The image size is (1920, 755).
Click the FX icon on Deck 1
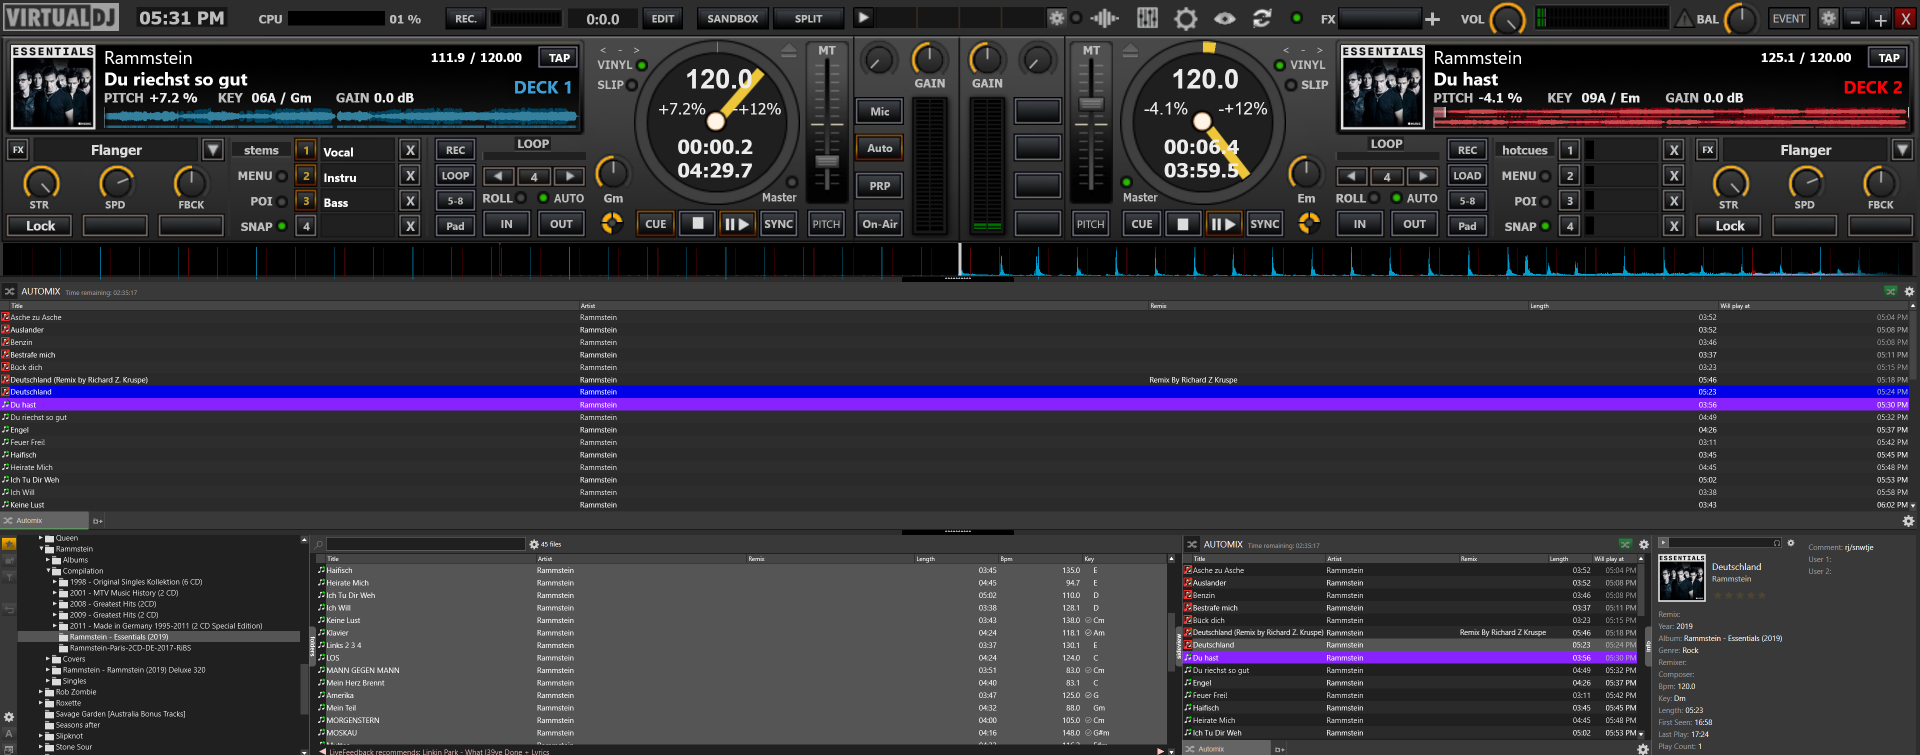coord(18,150)
